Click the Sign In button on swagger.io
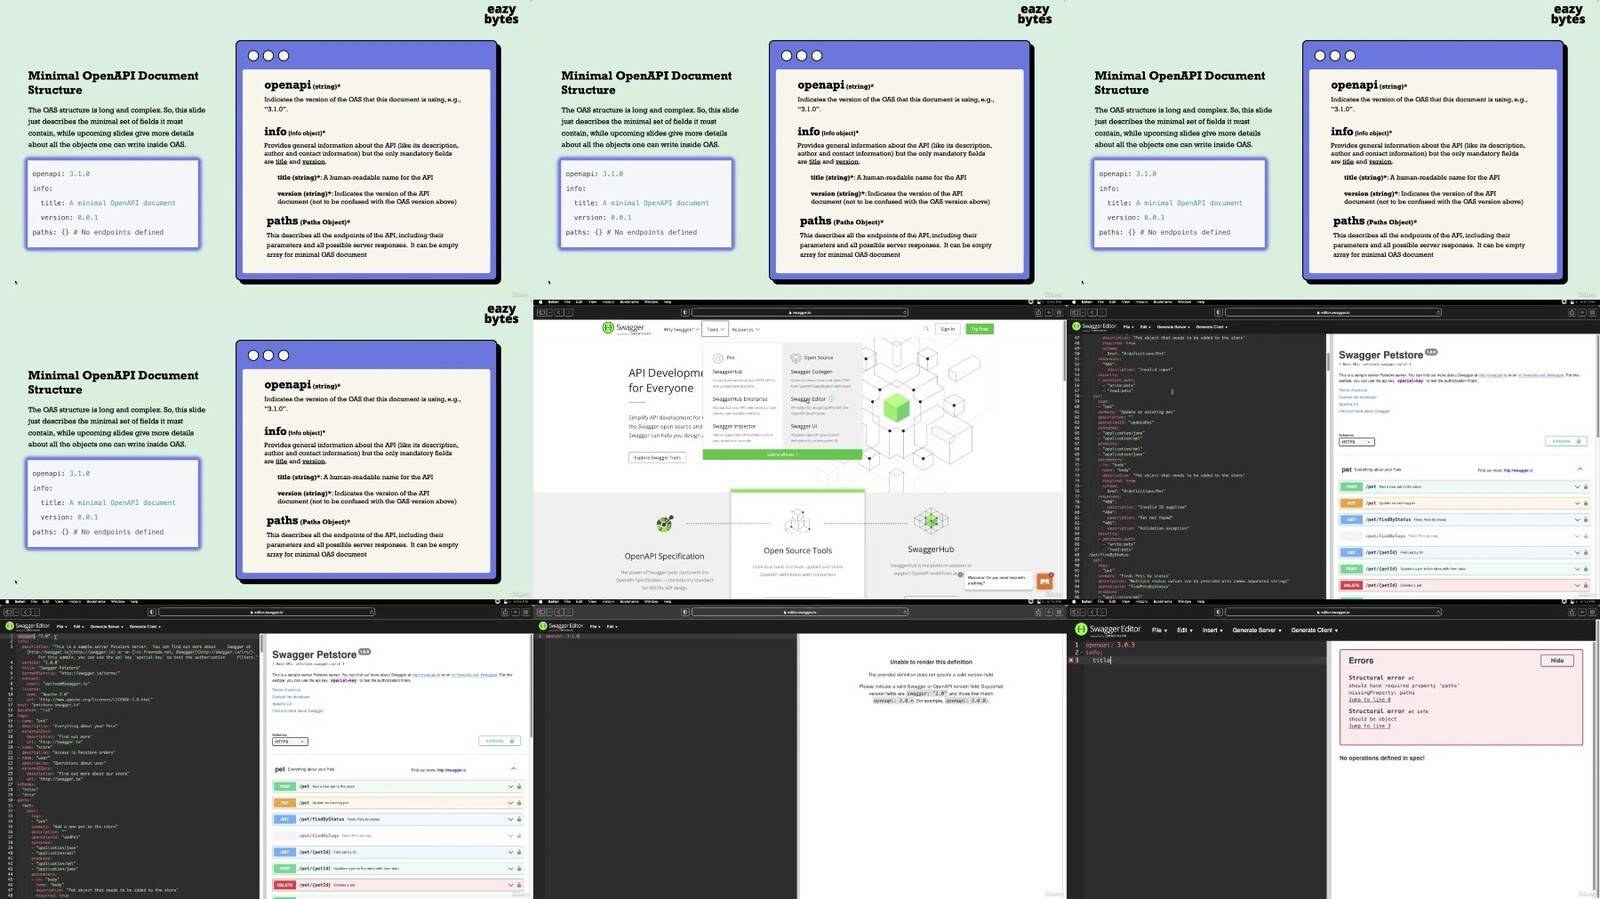Viewport: 1600px width, 899px height. (947, 329)
